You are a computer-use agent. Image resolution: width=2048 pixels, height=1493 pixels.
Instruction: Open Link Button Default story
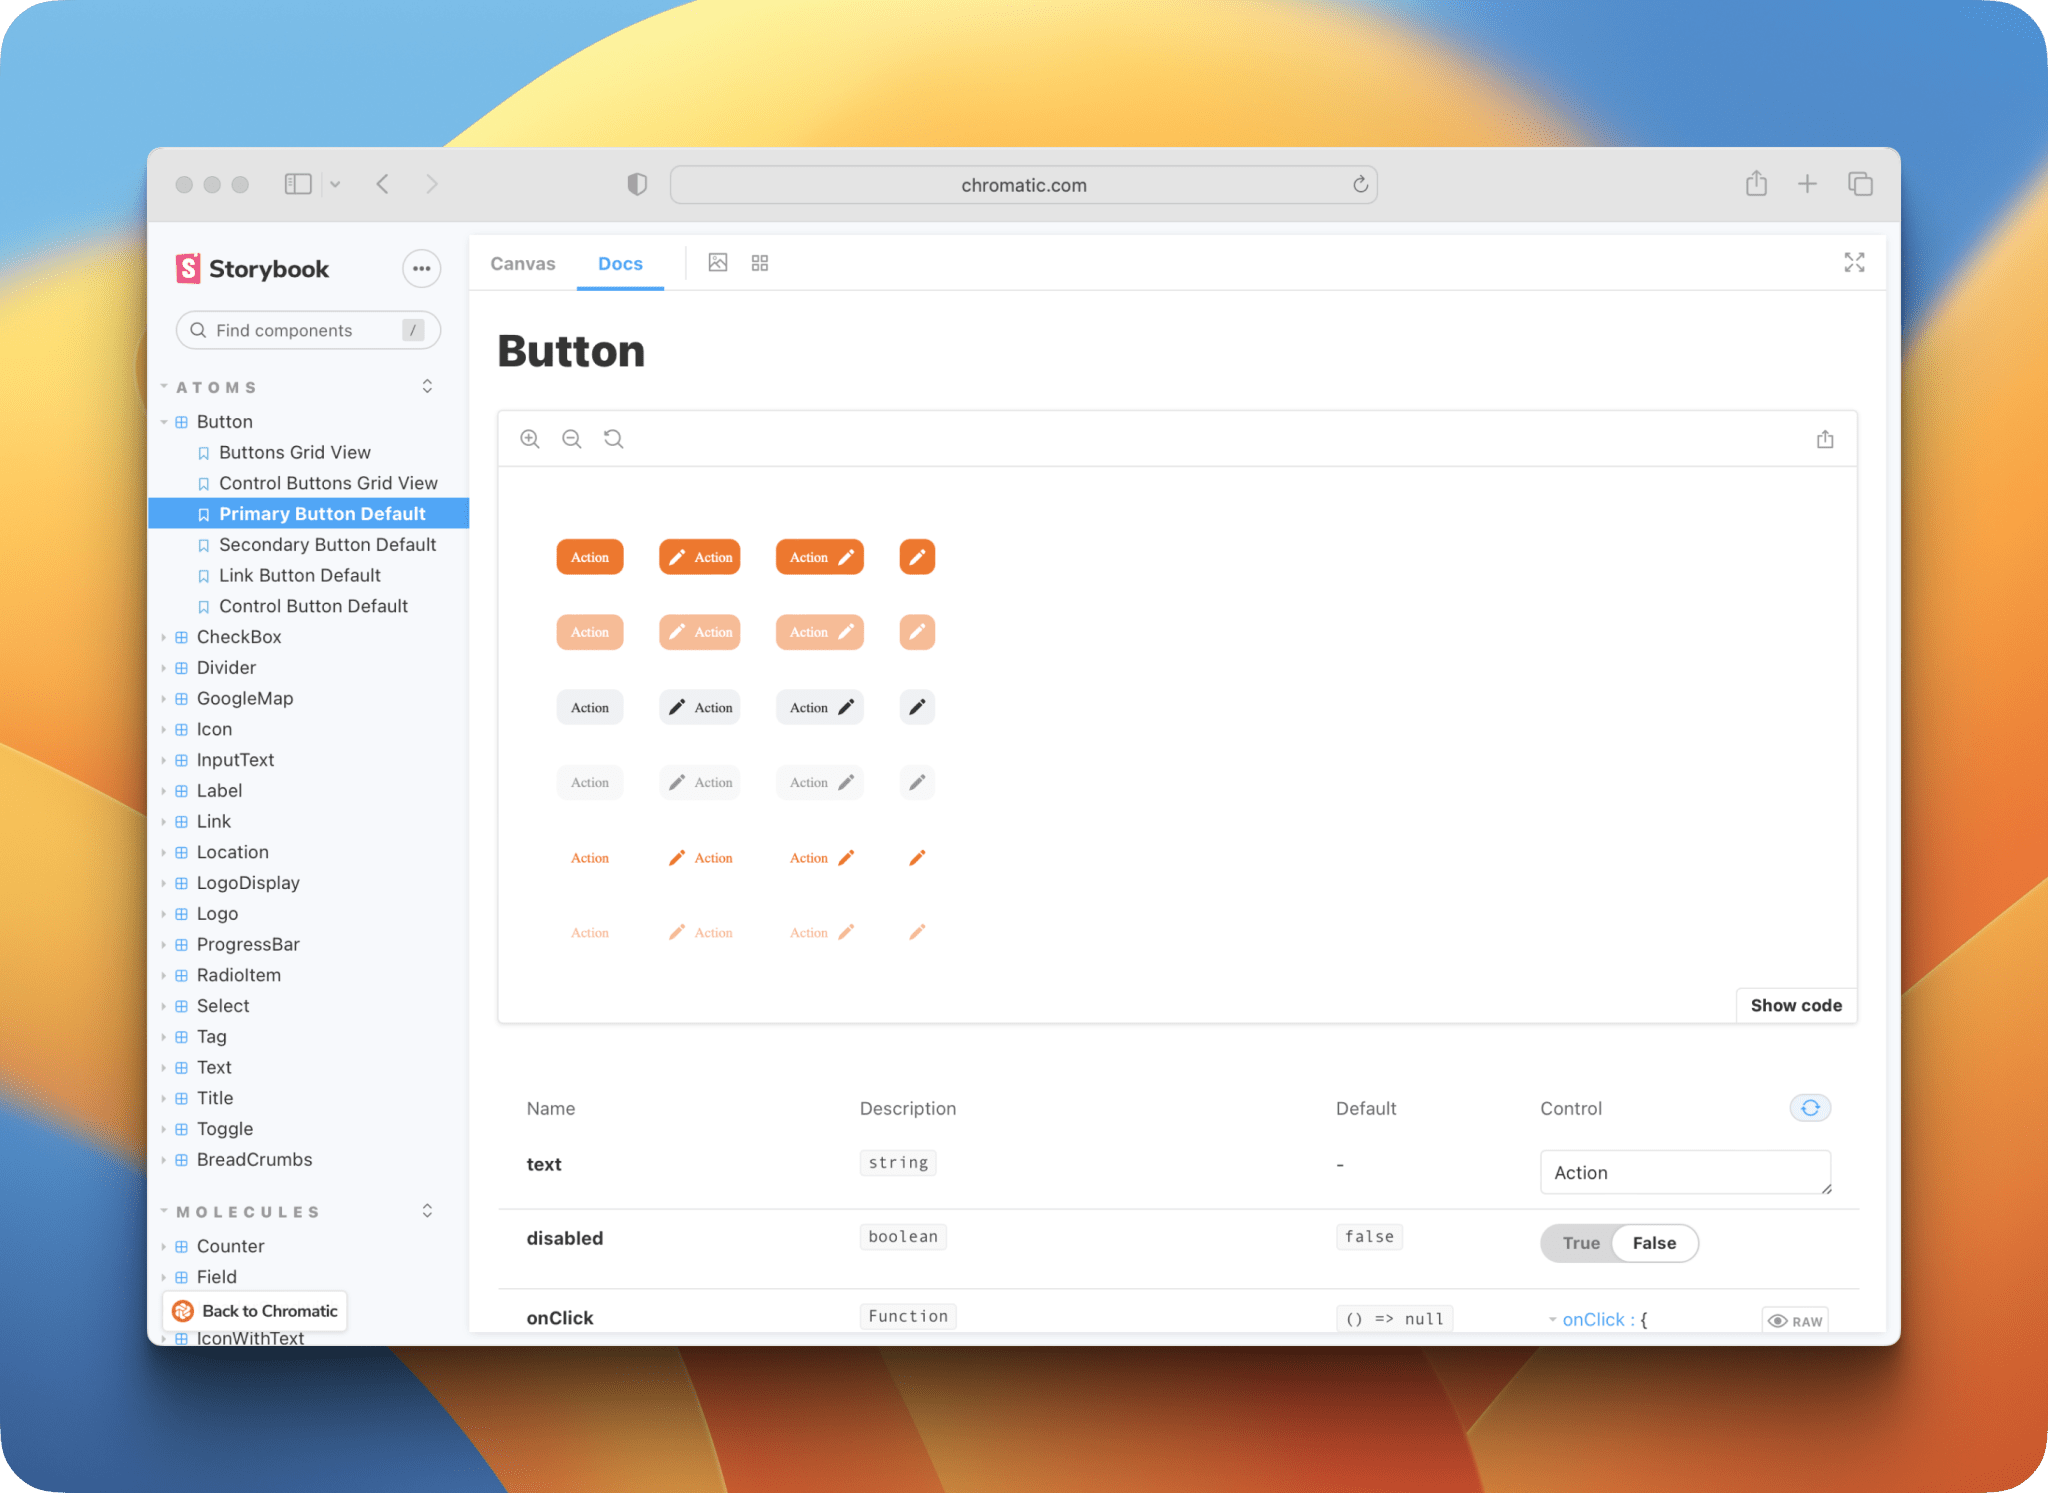(x=299, y=576)
